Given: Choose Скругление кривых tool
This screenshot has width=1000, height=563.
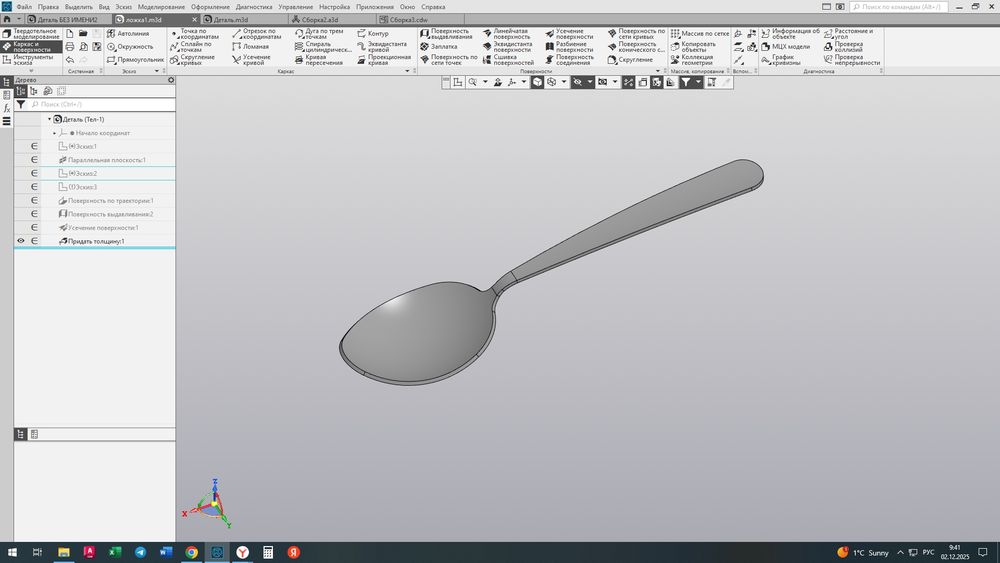Looking at the screenshot, I should point(192,59).
